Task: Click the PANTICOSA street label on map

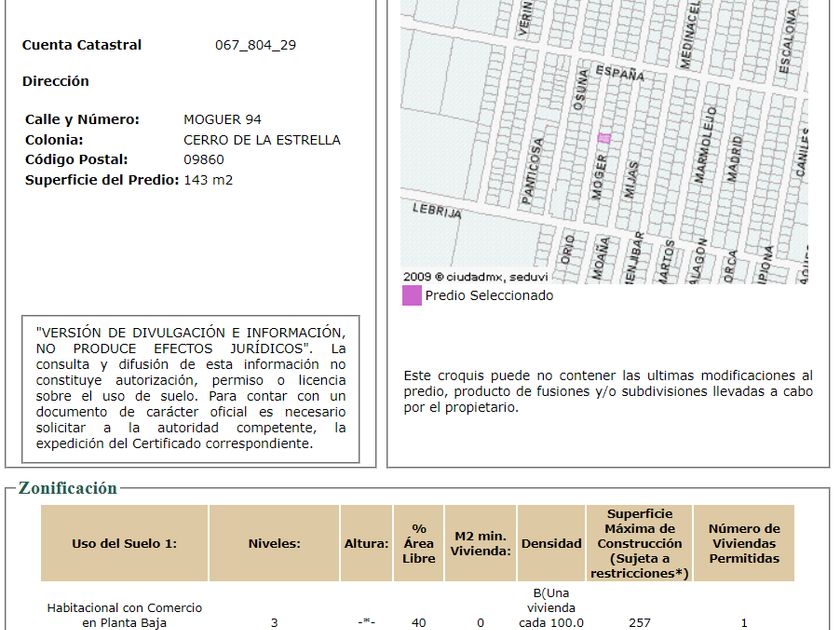Action: coord(537,167)
